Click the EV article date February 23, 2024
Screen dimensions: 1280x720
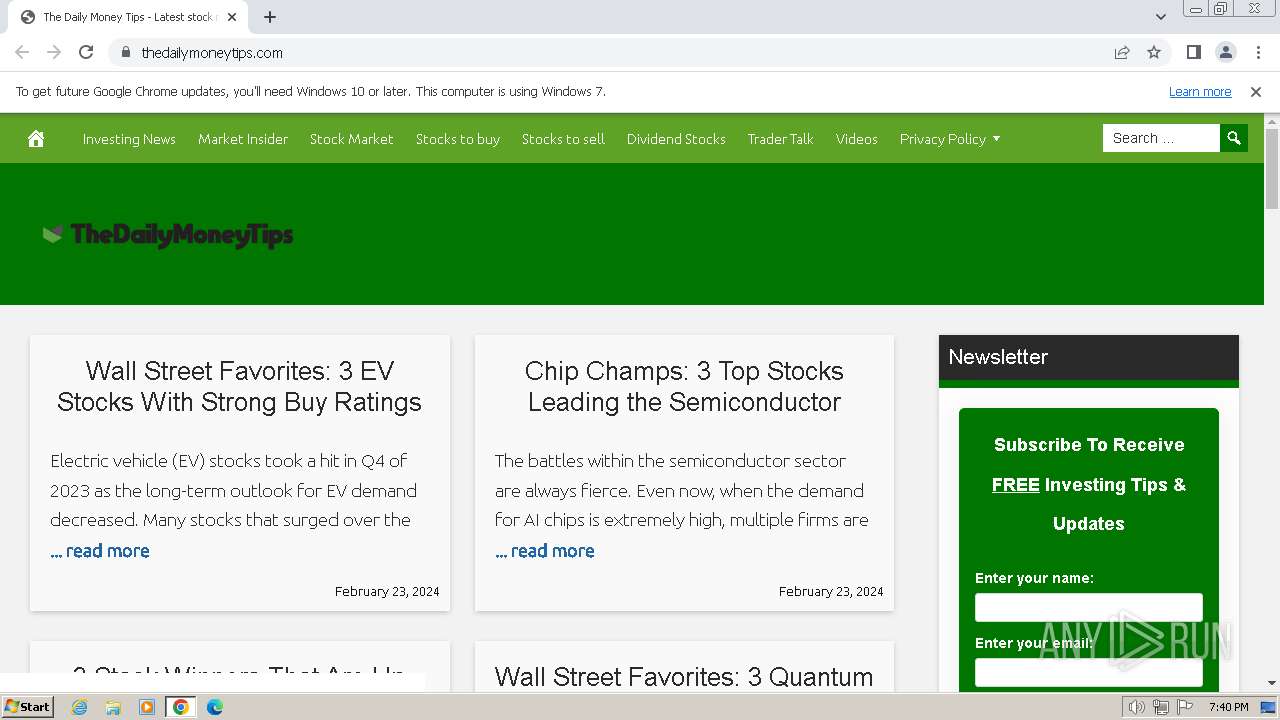(387, 592)
